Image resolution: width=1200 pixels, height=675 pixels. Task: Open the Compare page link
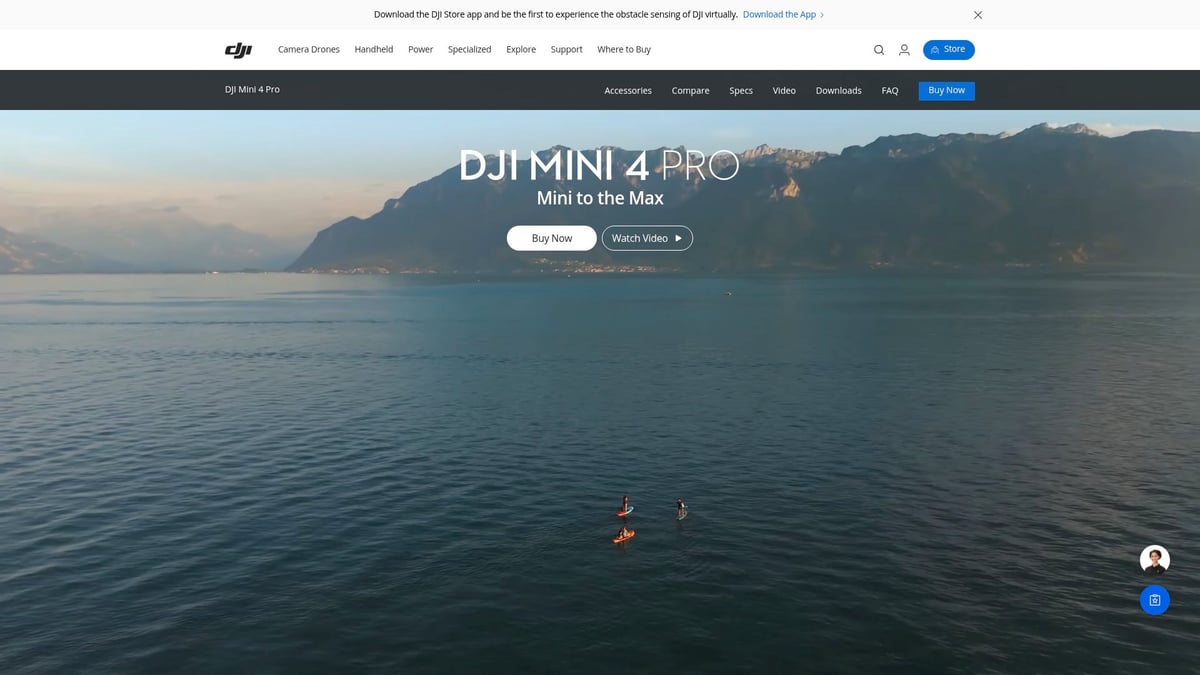tap(690, 90)
